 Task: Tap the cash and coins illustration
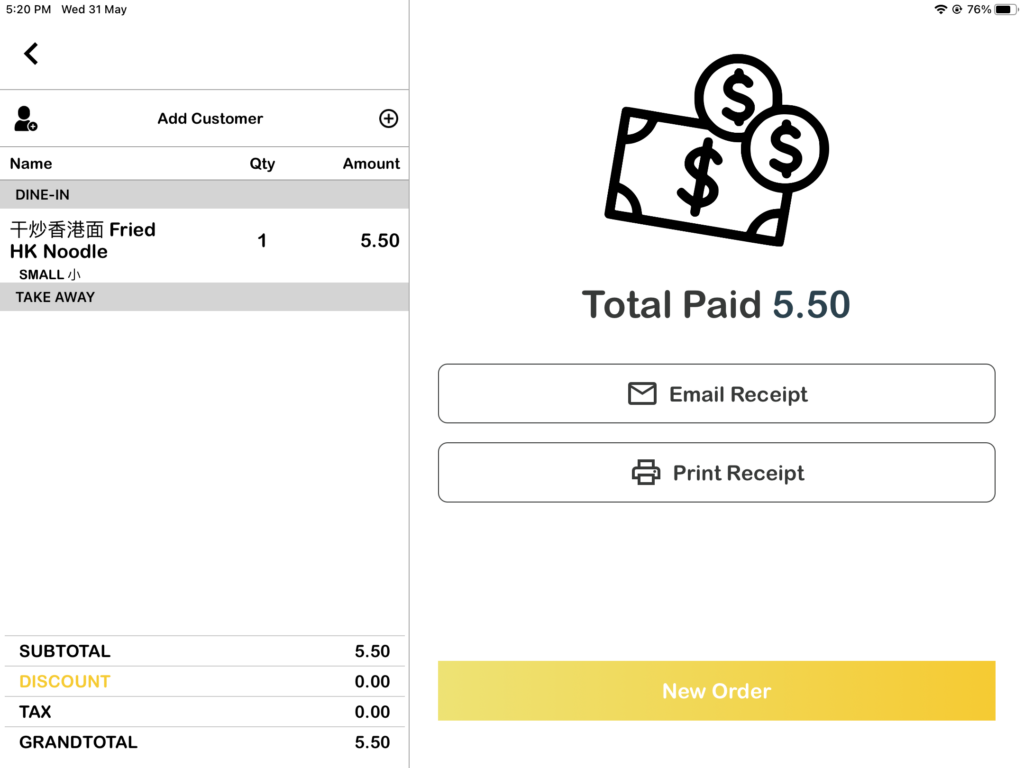click(716, 150)
